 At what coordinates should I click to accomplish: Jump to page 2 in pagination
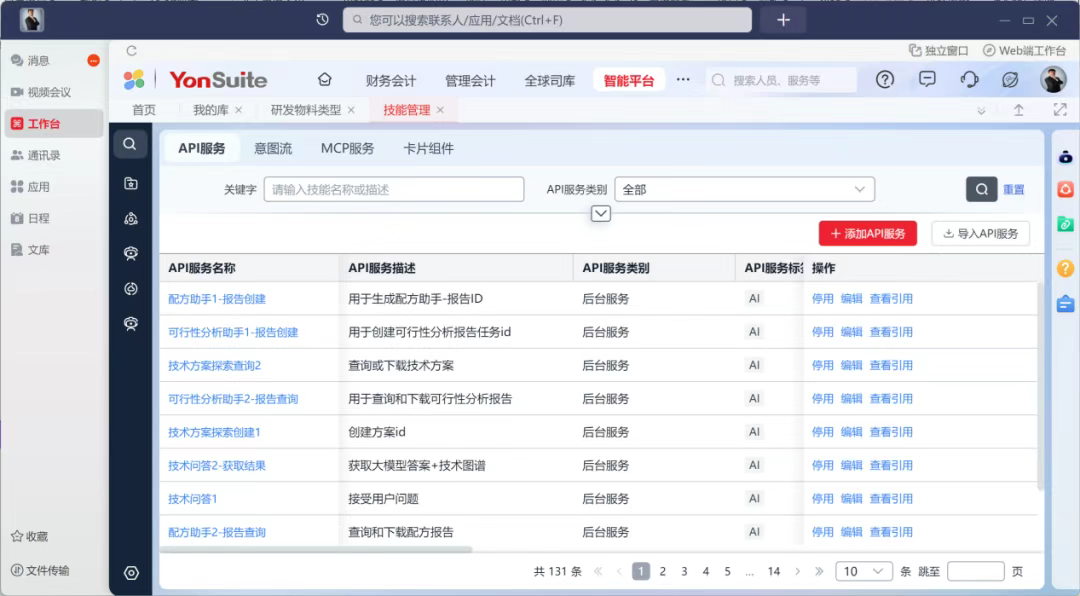tap(662, 571)
